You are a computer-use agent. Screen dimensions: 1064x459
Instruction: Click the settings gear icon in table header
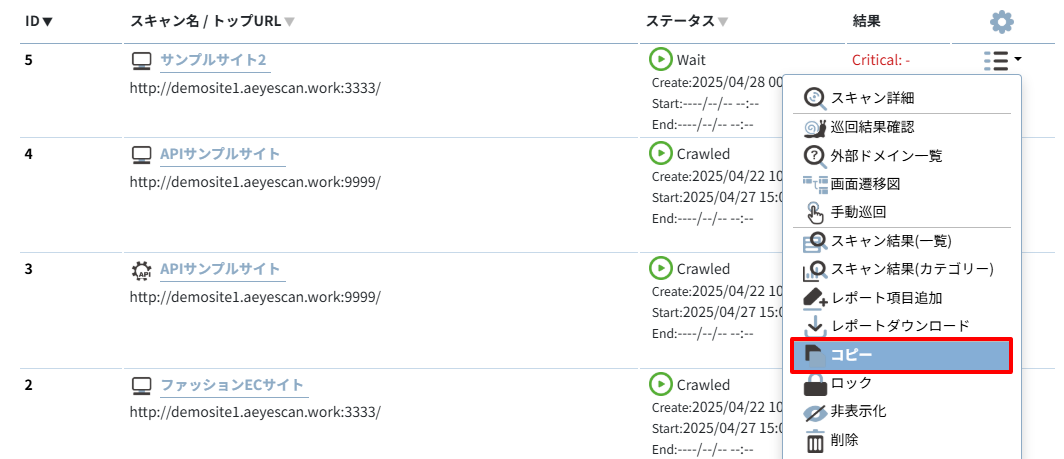1002,22
